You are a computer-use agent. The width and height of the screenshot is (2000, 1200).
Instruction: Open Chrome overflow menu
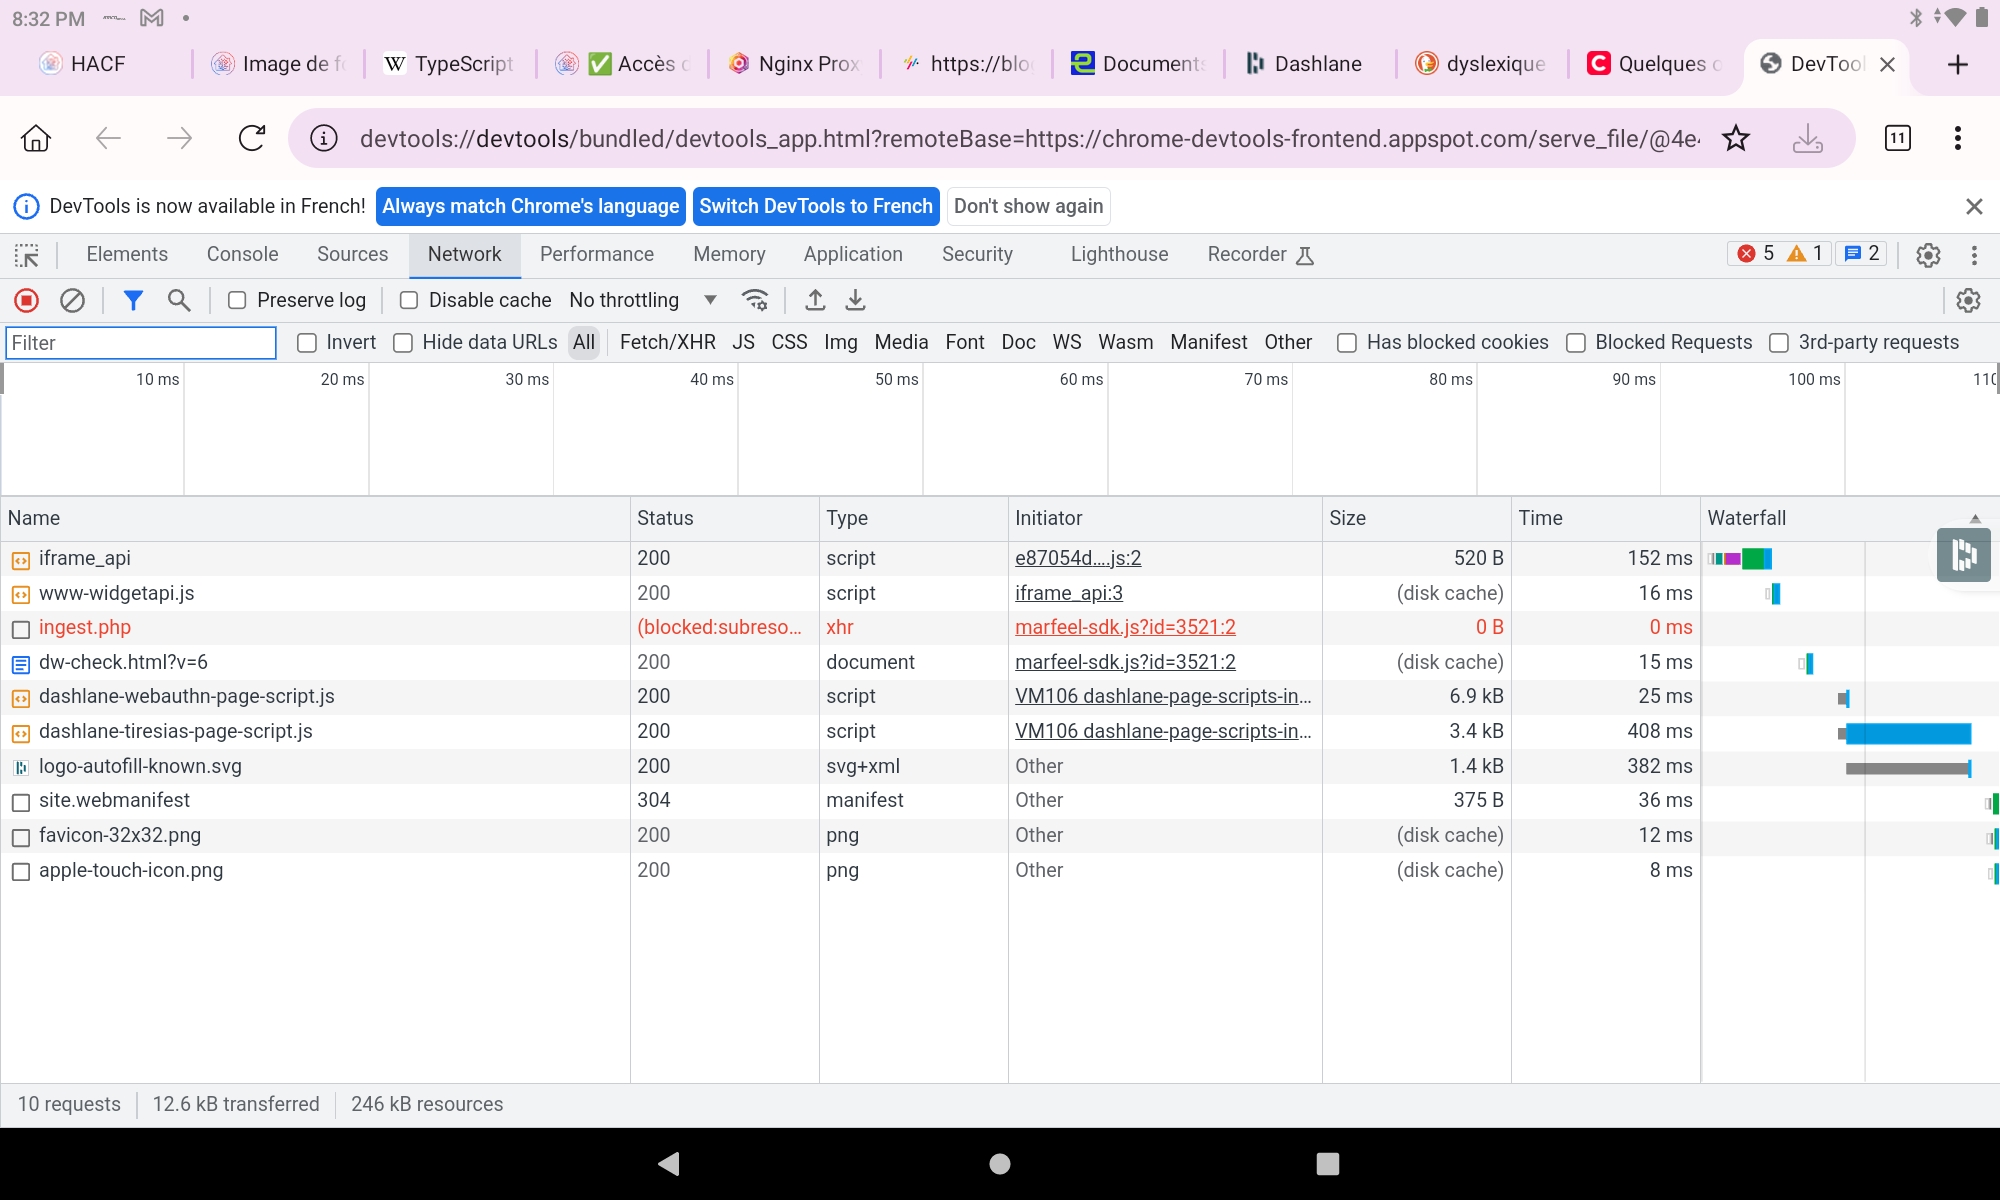tap(1958, 138)
